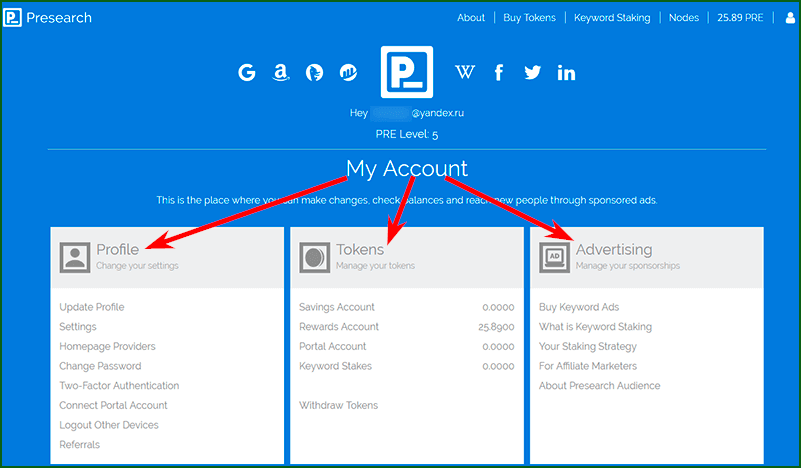Click the Advertising card heading
Image resolution: width=801 pixels, height=468 pixels.
coord(614,250)
